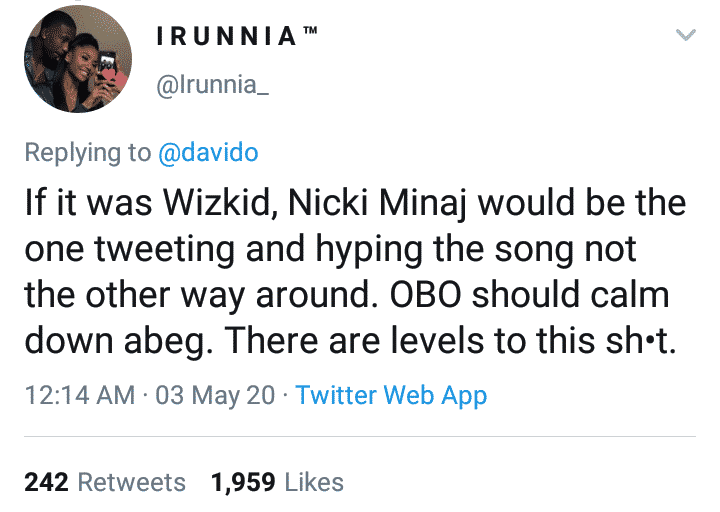View the 1,959 Likes count number
This screenshot has width=720, height=512.
(243, 482)
